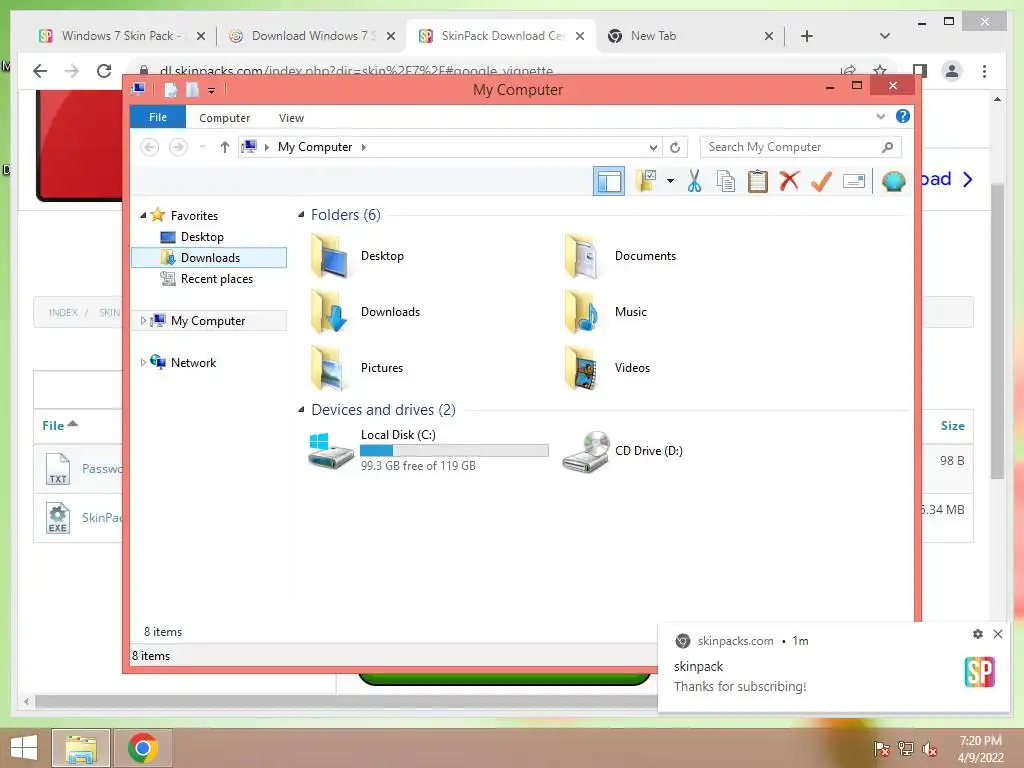Click the Paste clipboard icon in Explorer toolbar
This screenshot has width=1024, height=768.
[x=758, y=181]
